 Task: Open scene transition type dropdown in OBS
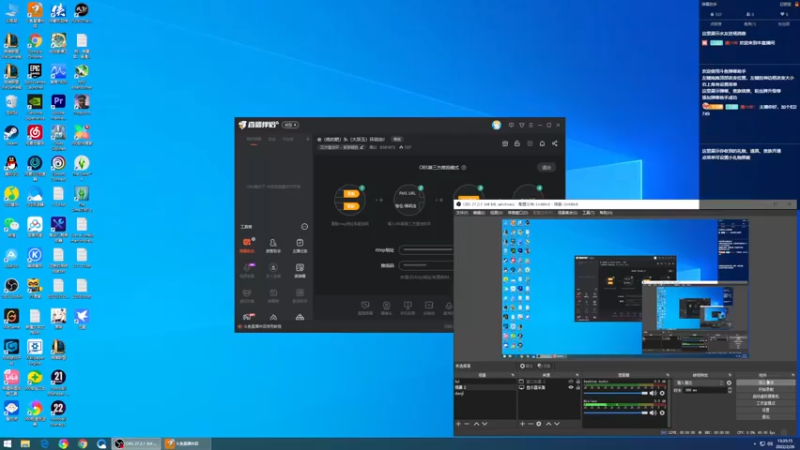pyautogui.click(x=699, y=383)
